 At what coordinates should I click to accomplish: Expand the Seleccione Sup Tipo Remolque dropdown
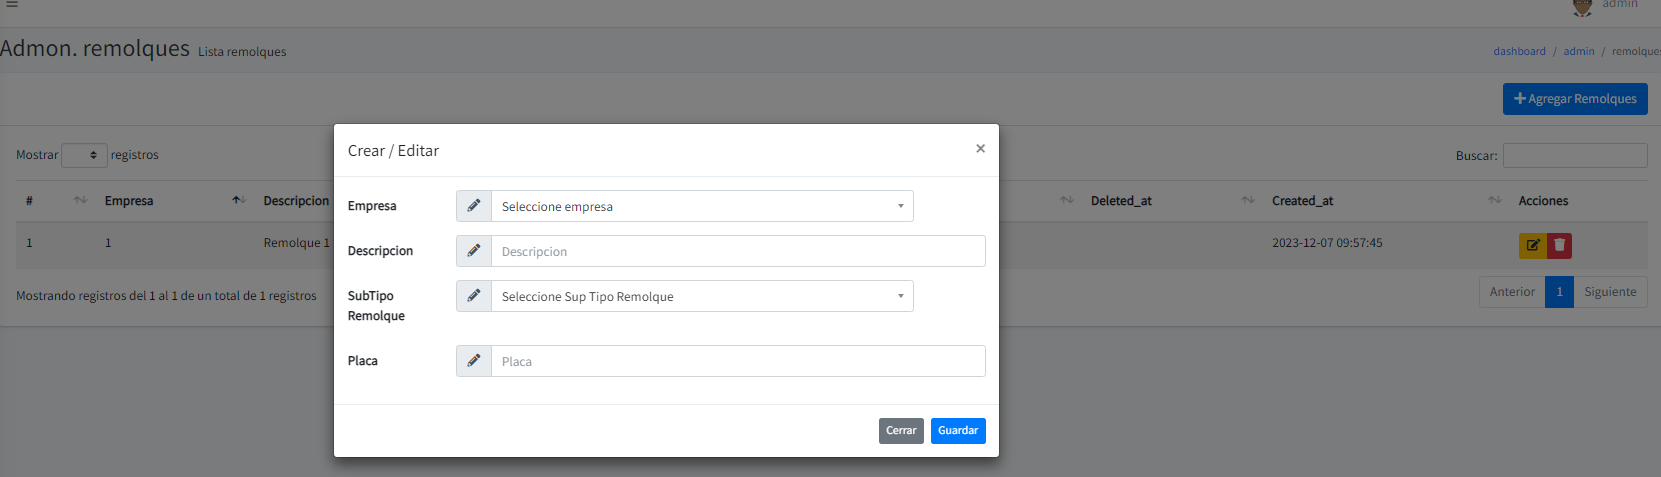click(x=702, y=296)
